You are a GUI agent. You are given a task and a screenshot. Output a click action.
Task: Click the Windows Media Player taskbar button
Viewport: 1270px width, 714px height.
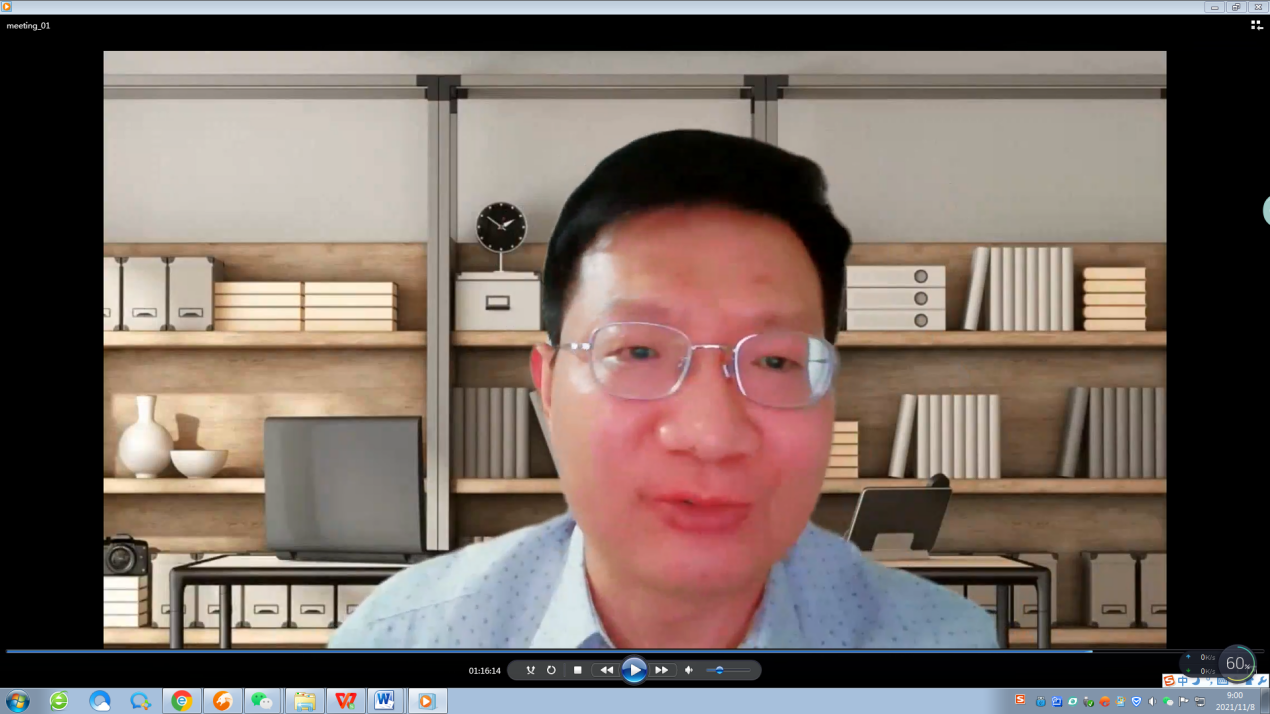(x=426, y=701)
